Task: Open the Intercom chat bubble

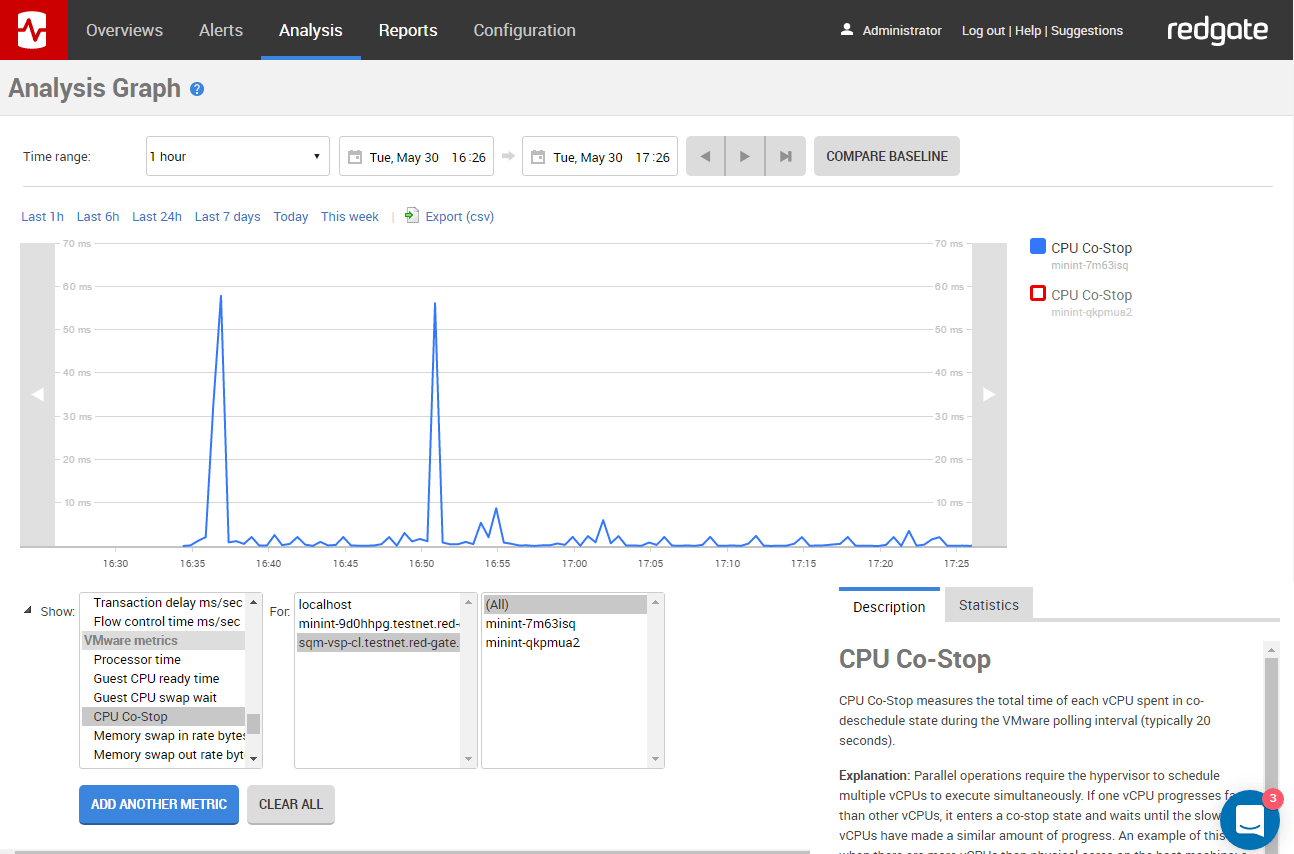Action: [1249, 820]
